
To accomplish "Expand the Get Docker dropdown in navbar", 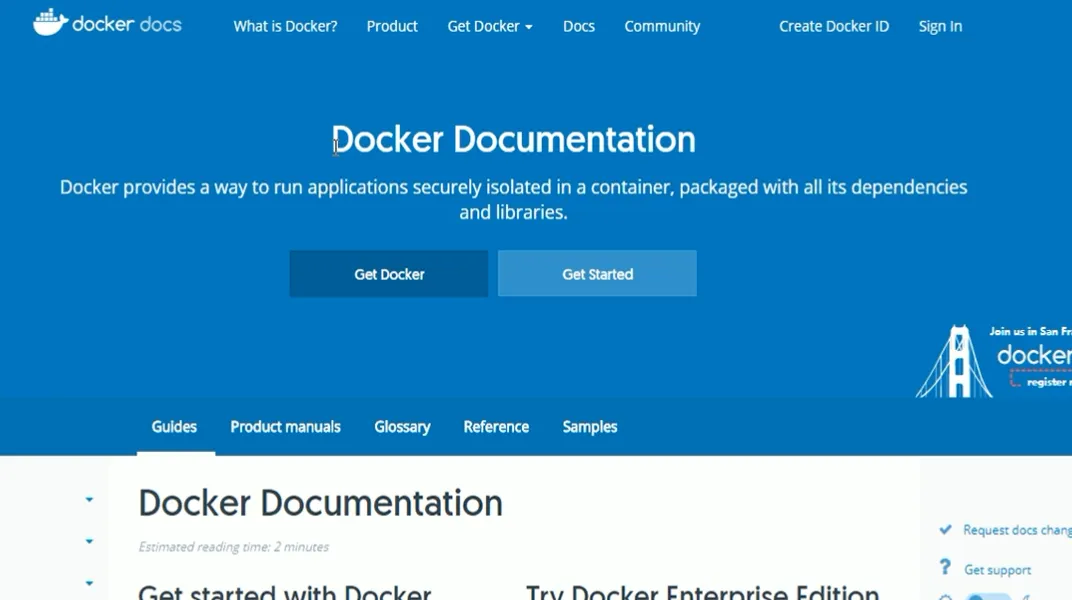I will [x=490, y=26].
